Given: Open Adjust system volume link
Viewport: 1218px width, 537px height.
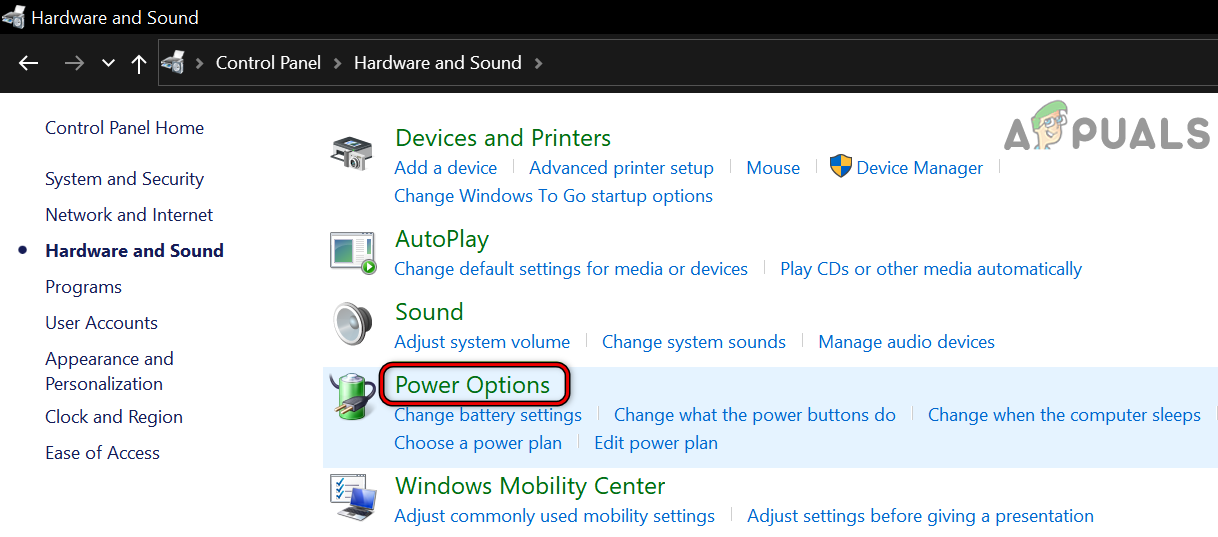Looking at the screenshot, I should (482, 342).
